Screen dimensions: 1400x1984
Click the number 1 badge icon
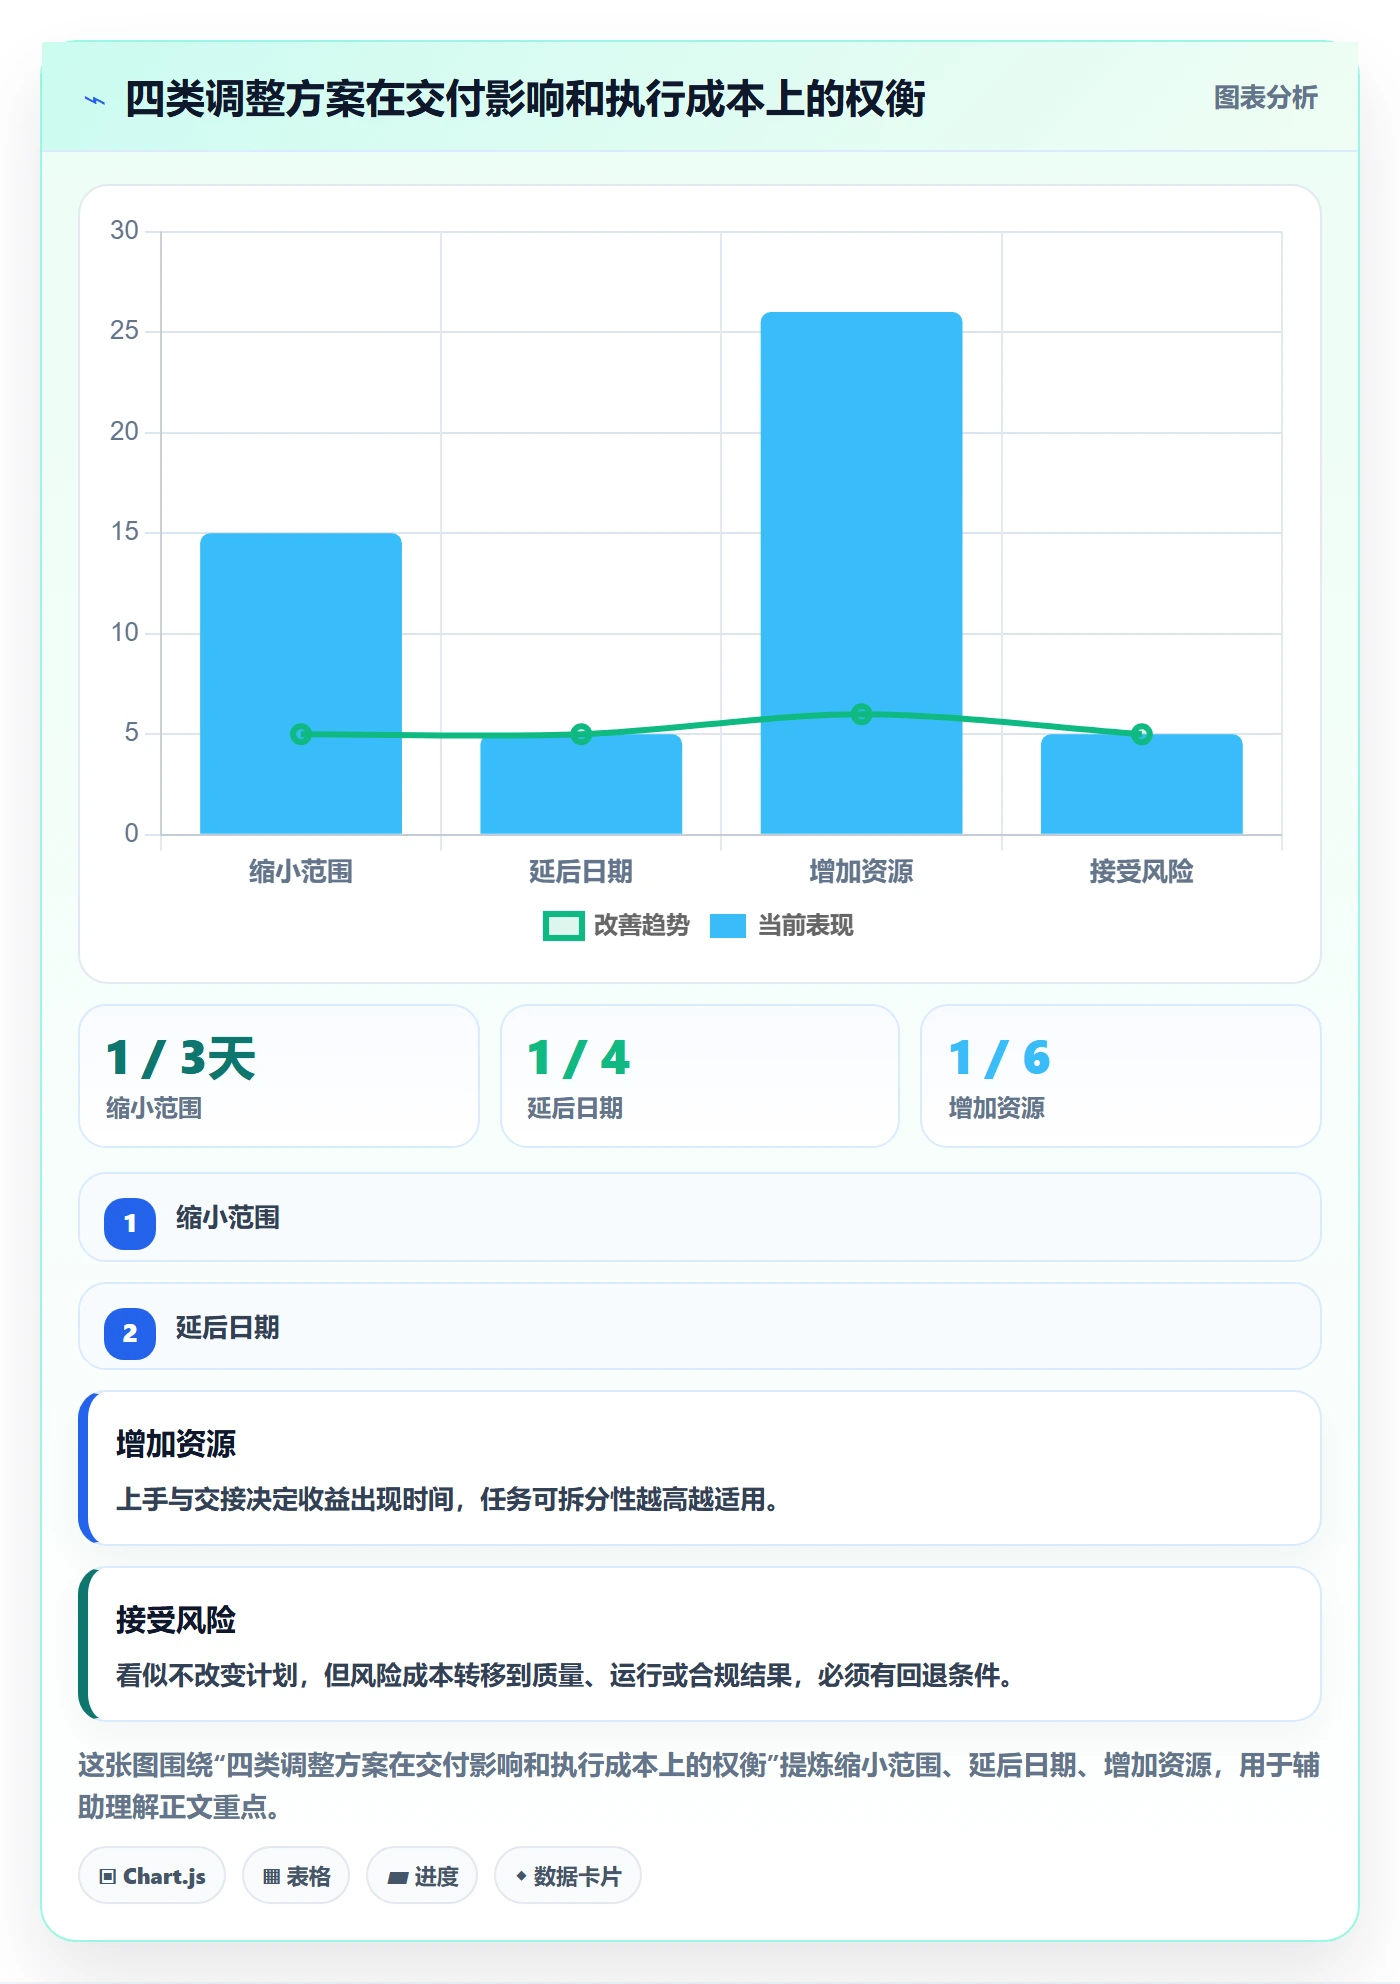tap(130, 1223)
